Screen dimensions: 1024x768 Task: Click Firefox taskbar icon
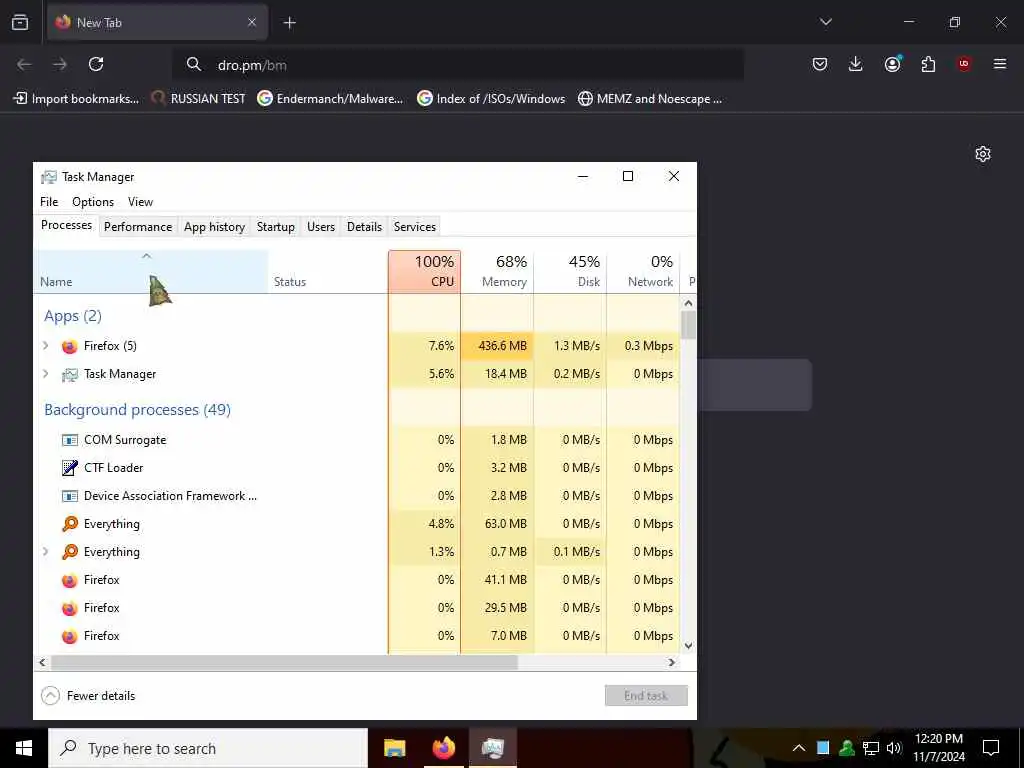click(443, 748)
